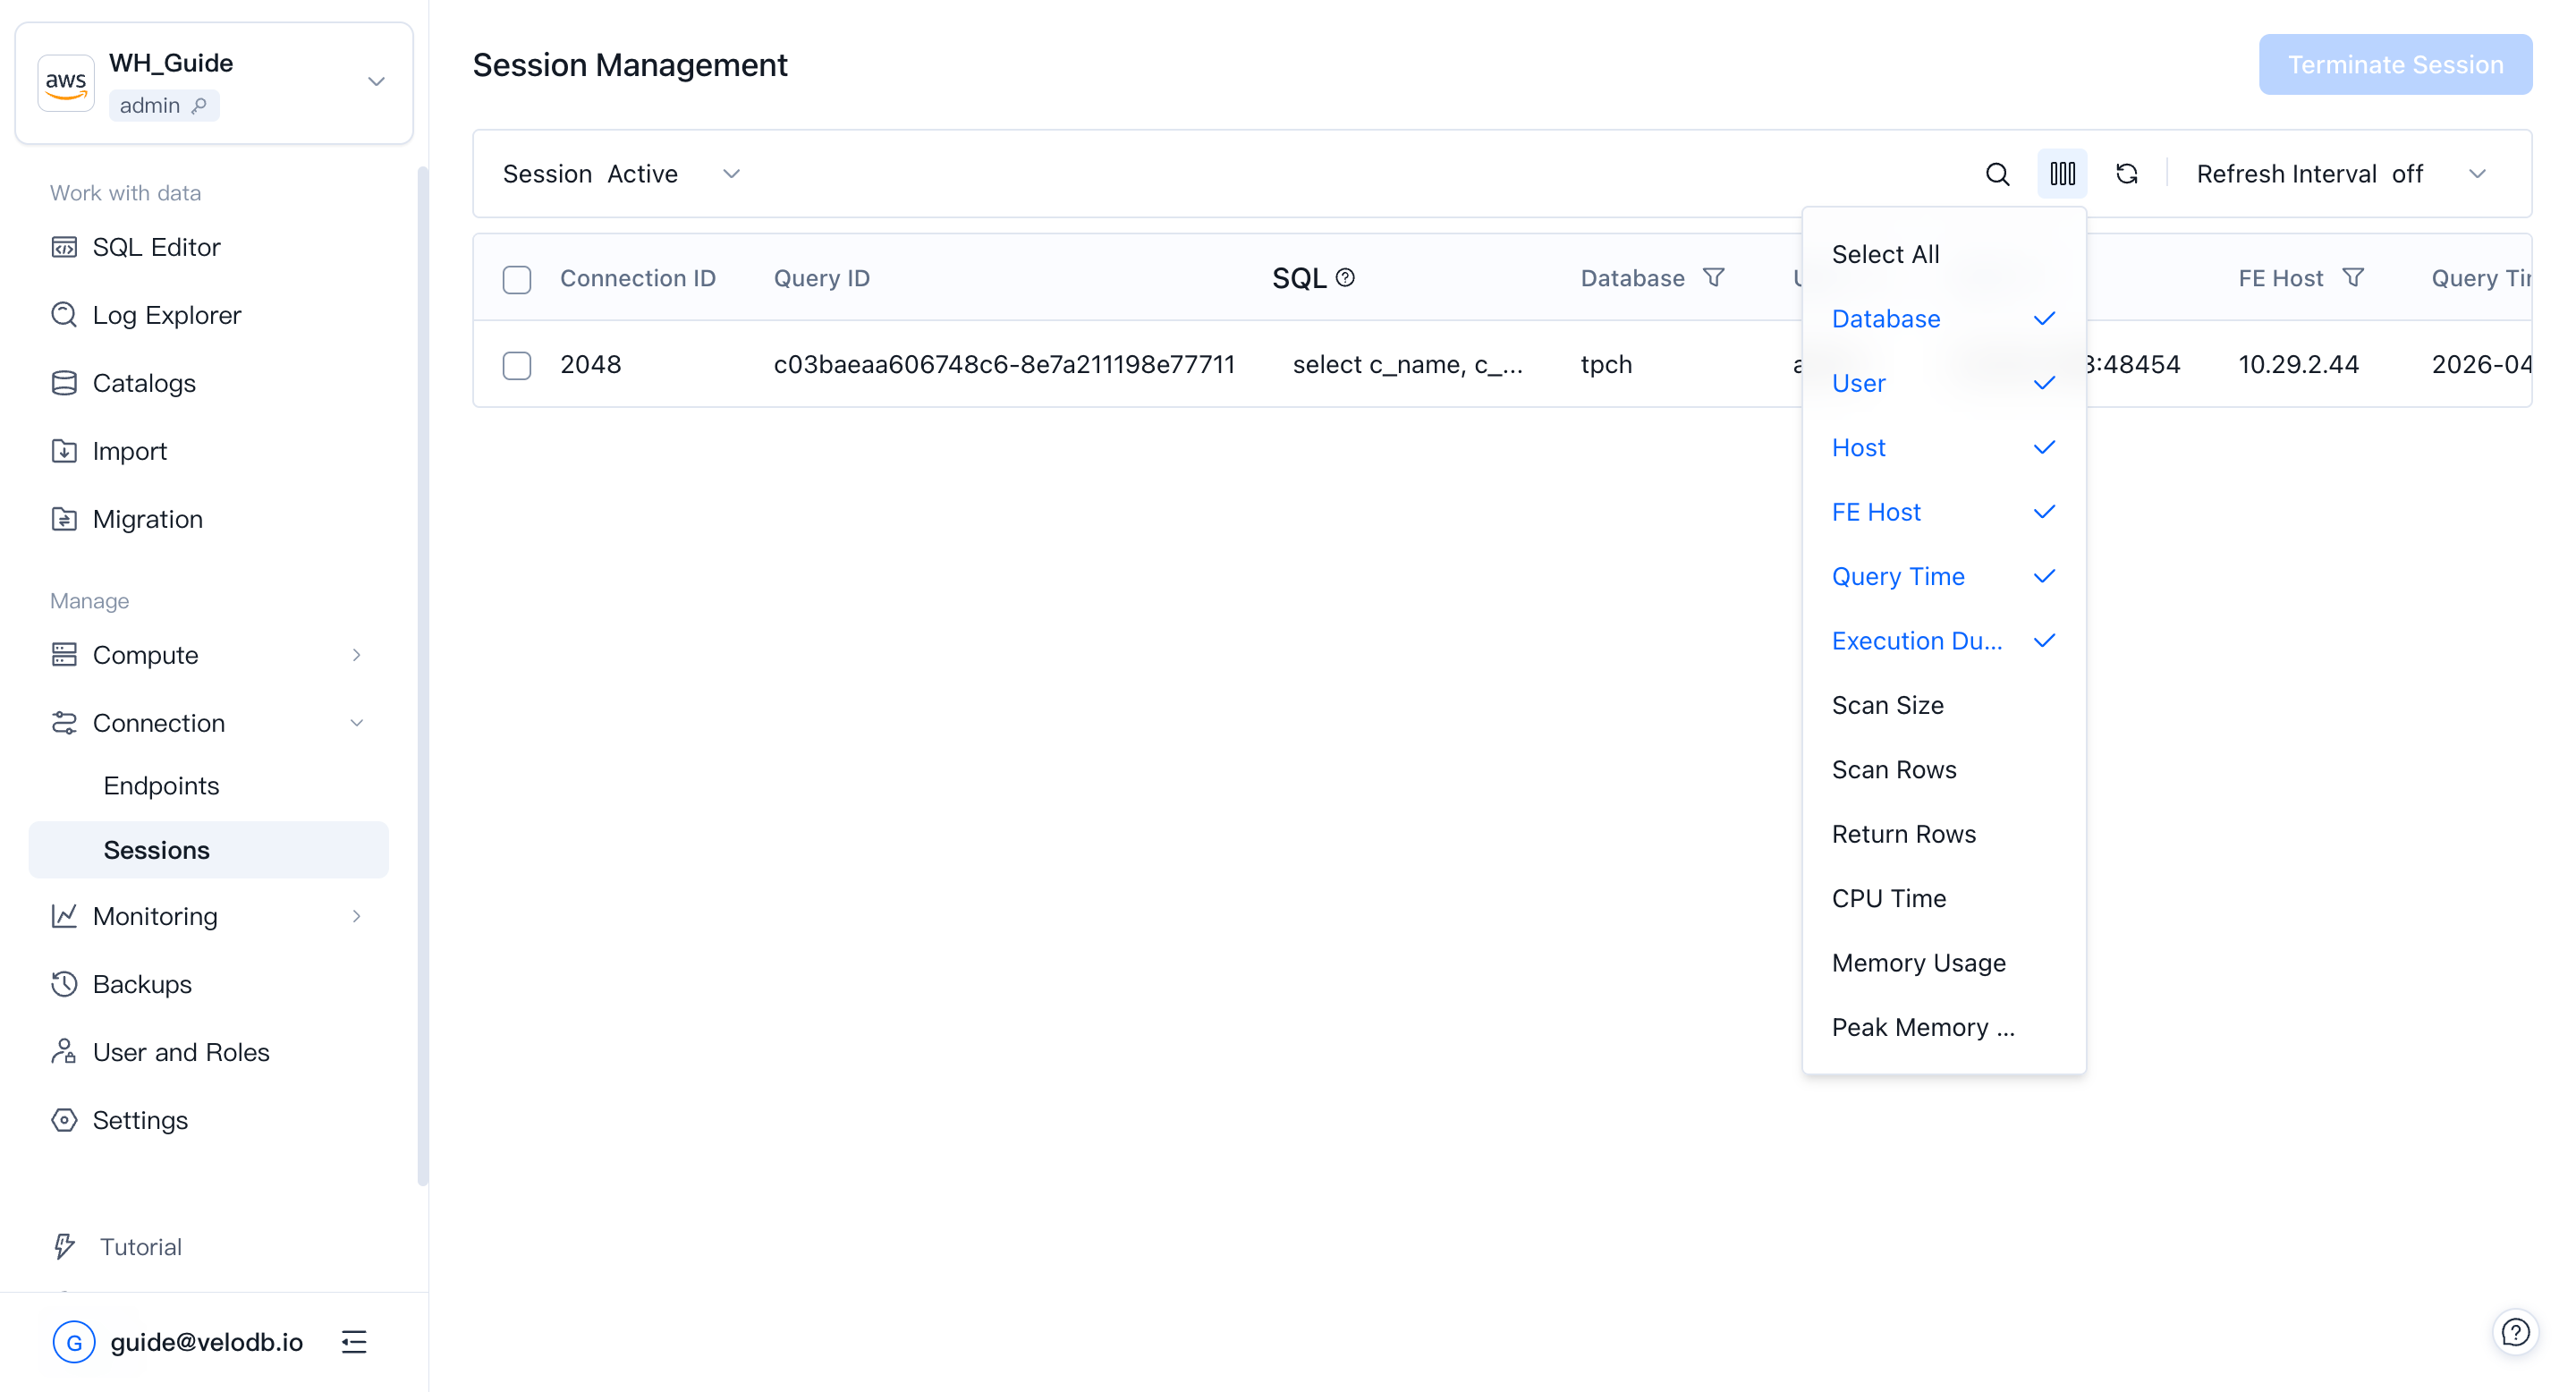Select the checkbox for connection 2048

517,365
